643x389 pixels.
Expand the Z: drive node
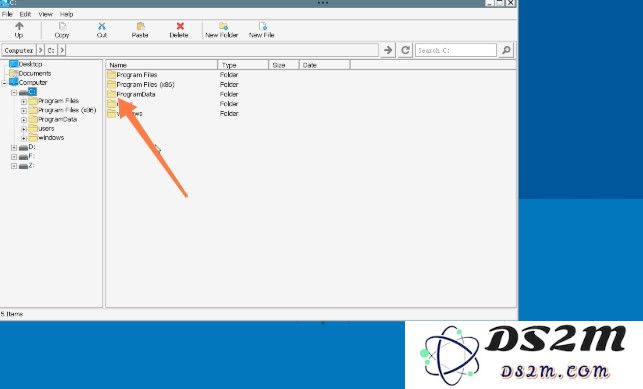tap(14, 166)
